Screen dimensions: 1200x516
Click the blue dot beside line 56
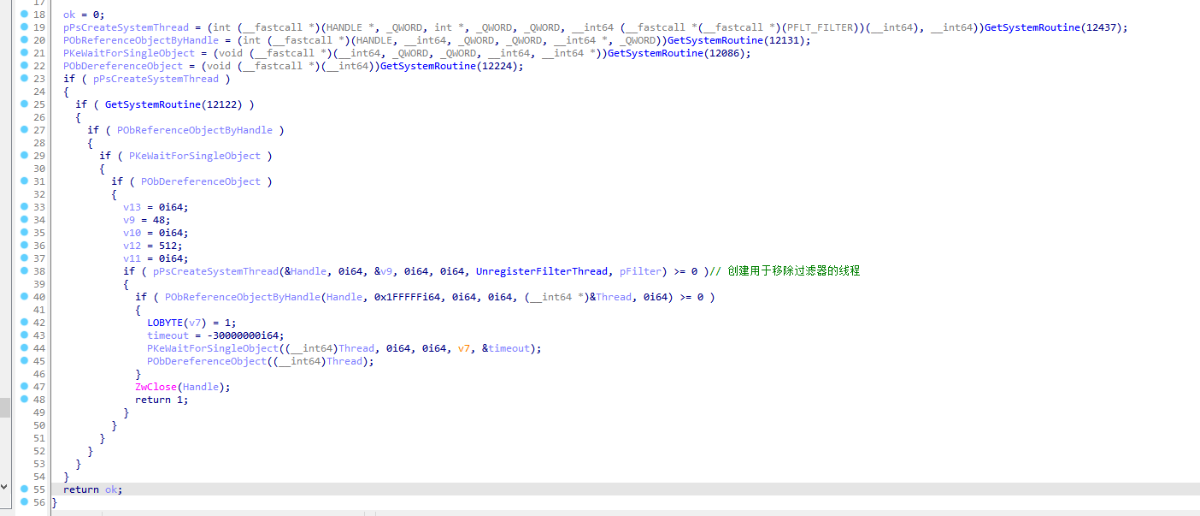24,502
